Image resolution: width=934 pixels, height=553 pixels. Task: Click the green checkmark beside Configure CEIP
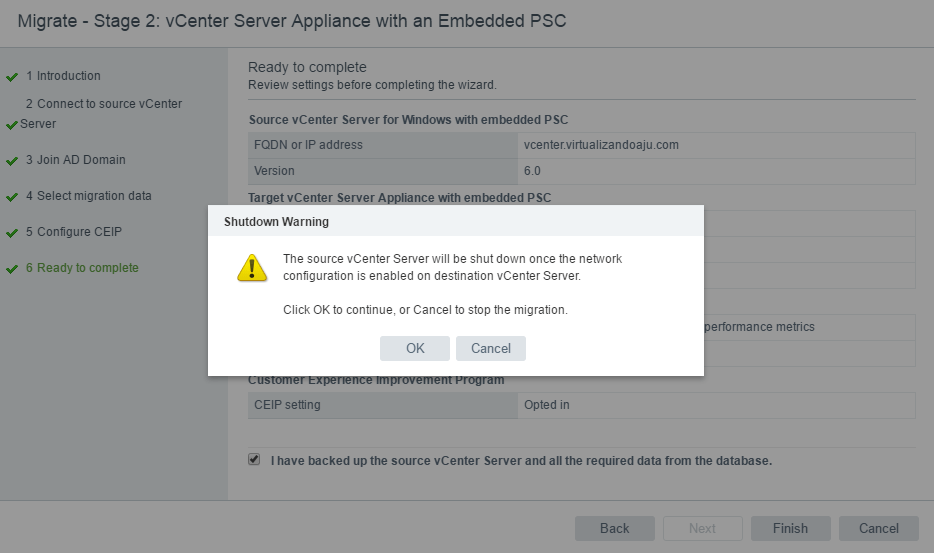click(x=12, y=233)
